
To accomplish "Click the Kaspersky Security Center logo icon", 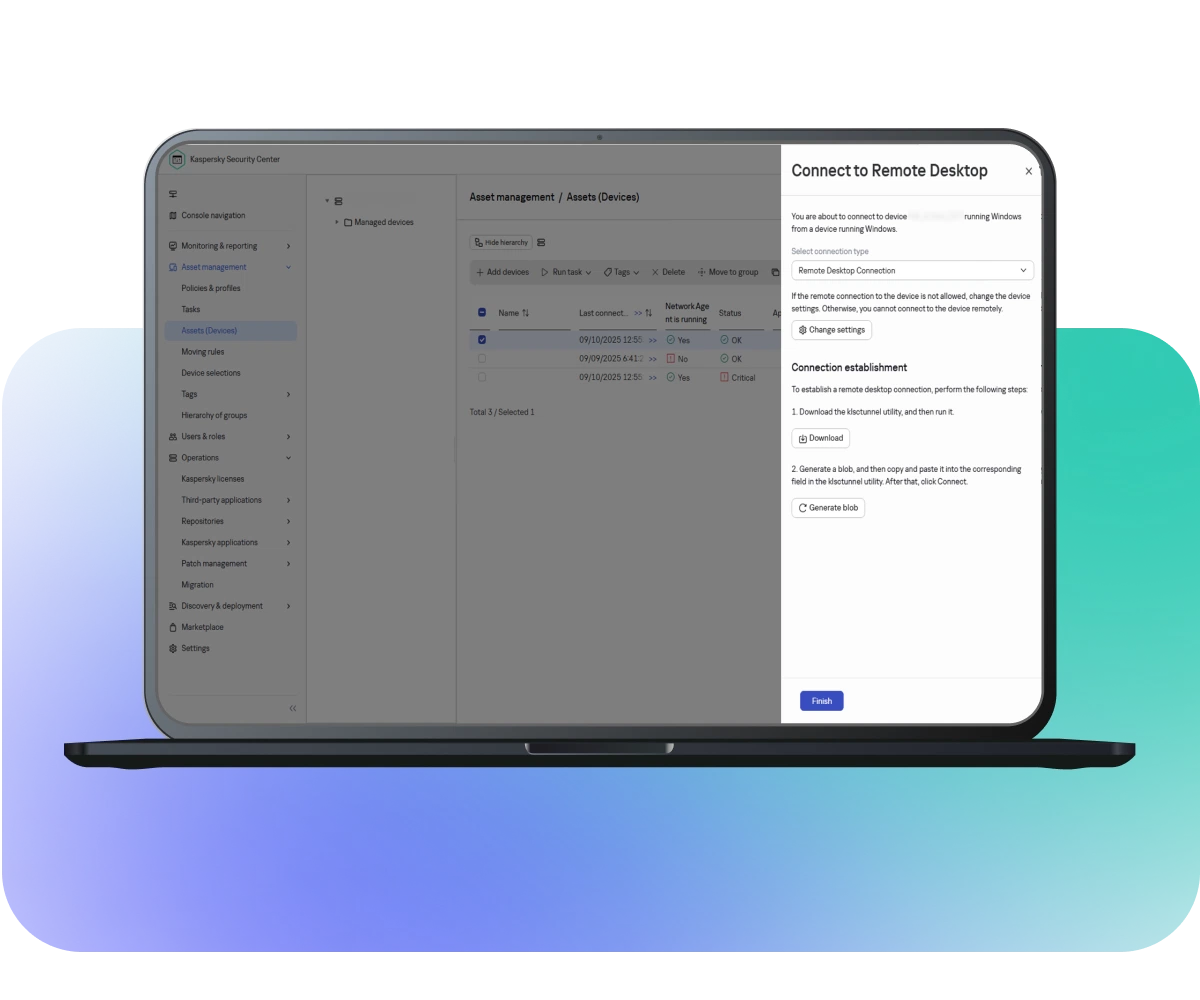I will pyautogui.click(x=177, y=159).
